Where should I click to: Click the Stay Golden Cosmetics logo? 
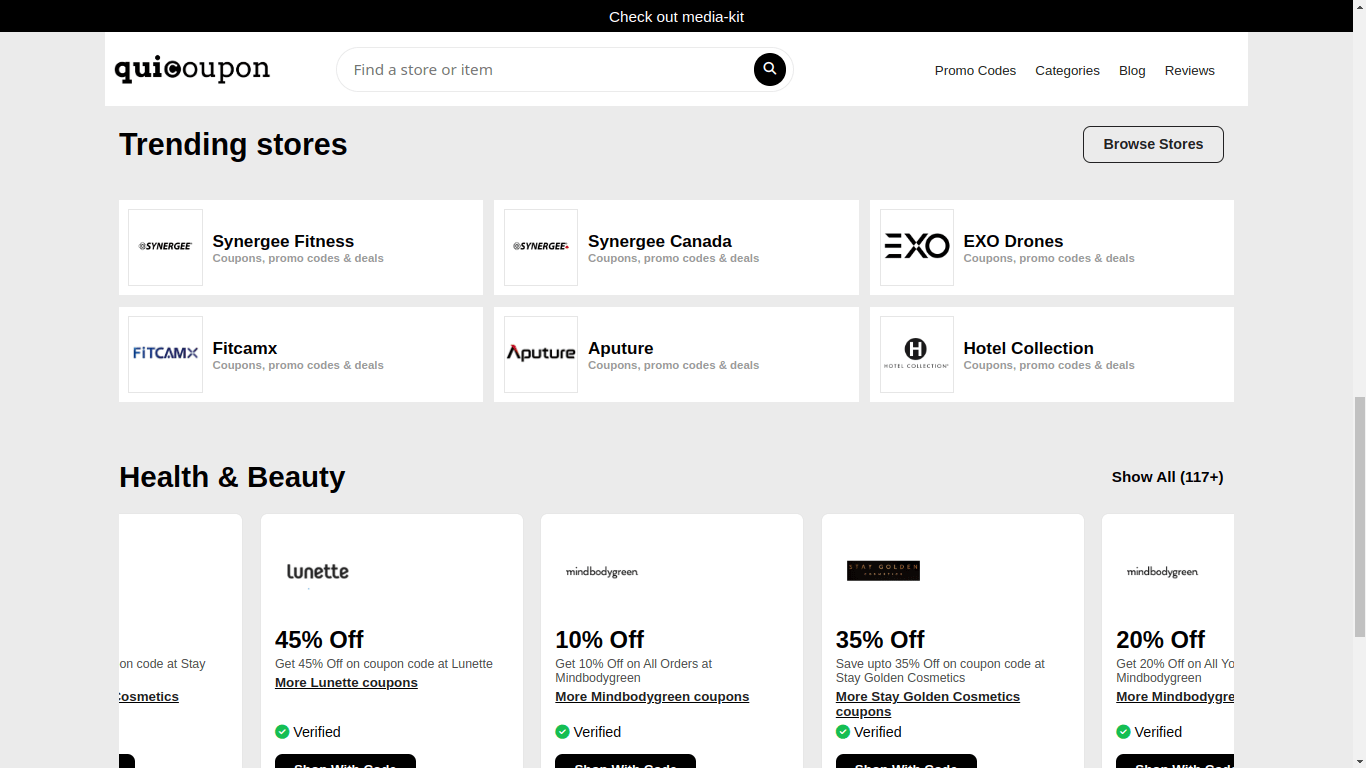883,571
